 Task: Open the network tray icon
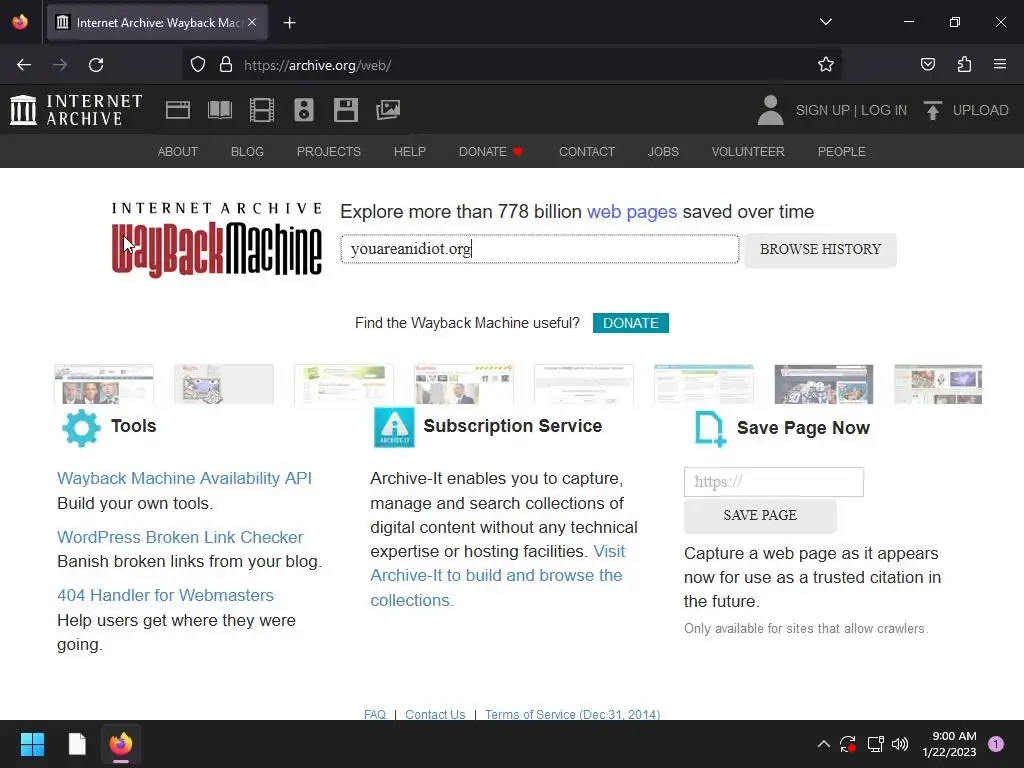[875, 744]
